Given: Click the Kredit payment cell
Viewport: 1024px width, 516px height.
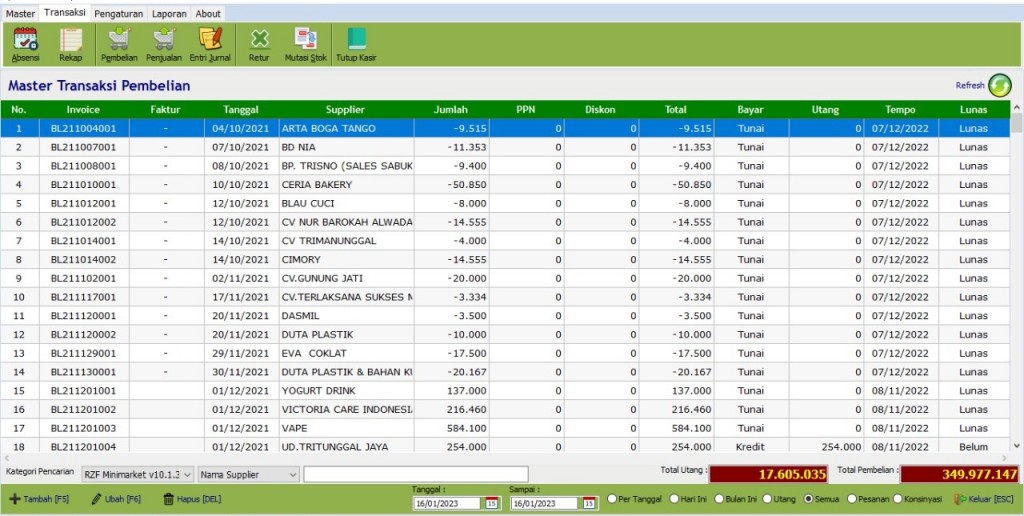Looking at the screenshot, I should click(750, 447).
